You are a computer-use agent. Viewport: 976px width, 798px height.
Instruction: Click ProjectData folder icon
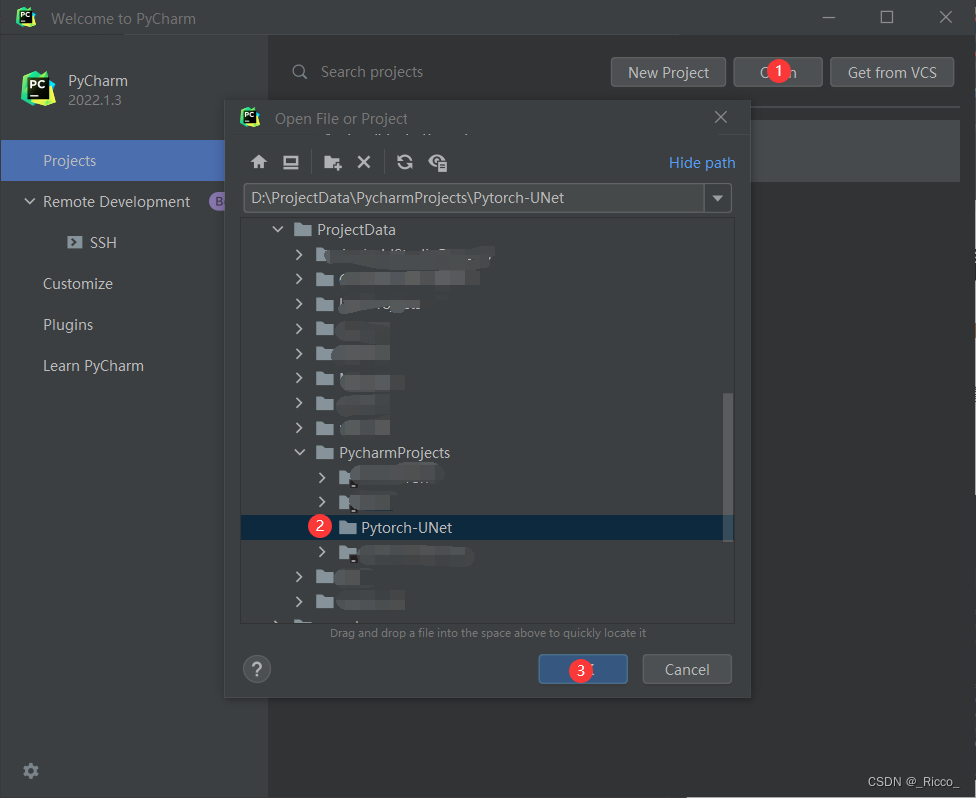[303, 230]
